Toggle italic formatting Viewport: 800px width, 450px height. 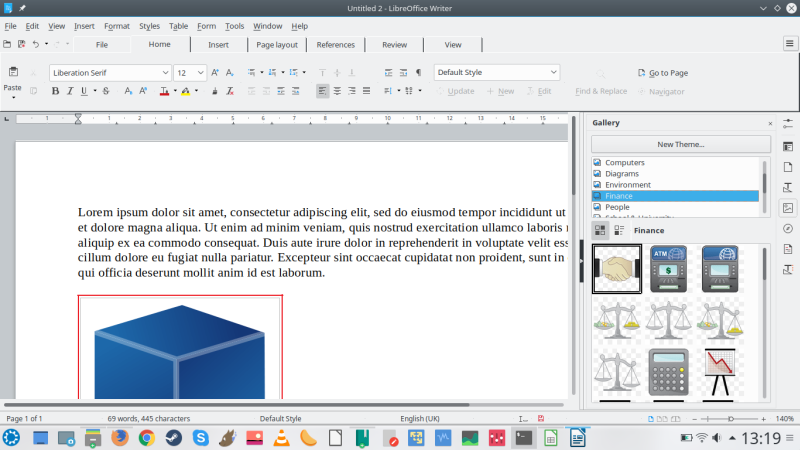pos(70,91)
